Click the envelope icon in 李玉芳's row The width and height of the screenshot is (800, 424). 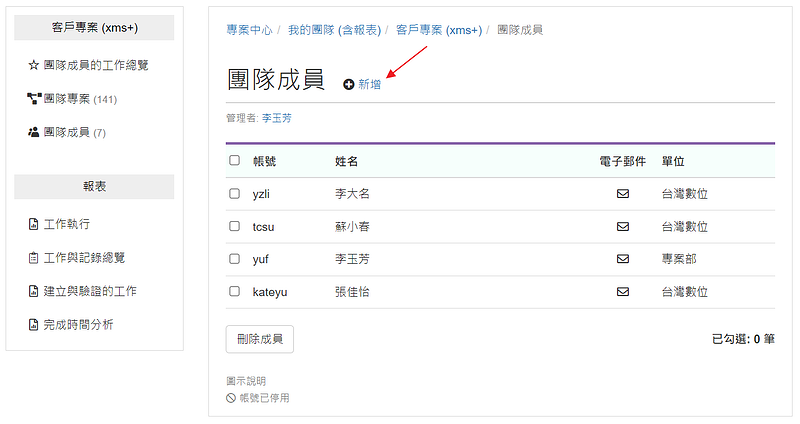point(622,259)
